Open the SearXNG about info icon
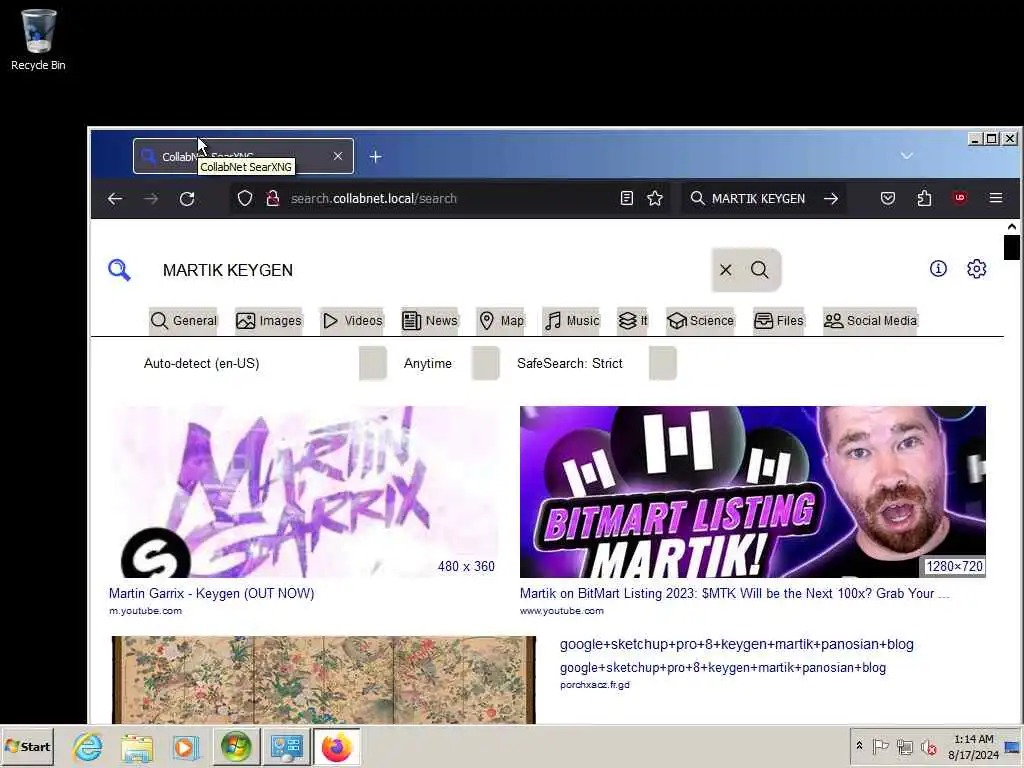 (938, 269)
